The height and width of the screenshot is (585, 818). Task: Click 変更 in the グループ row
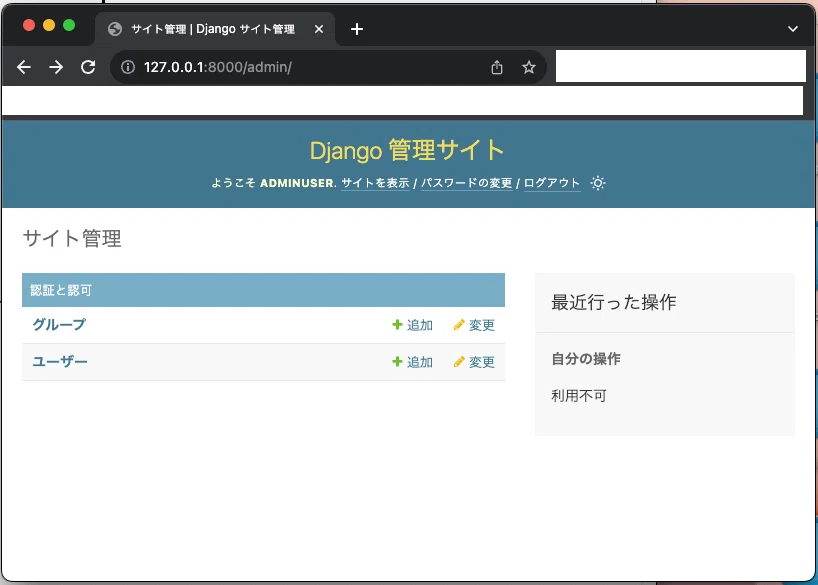click(x=482, y=325)
